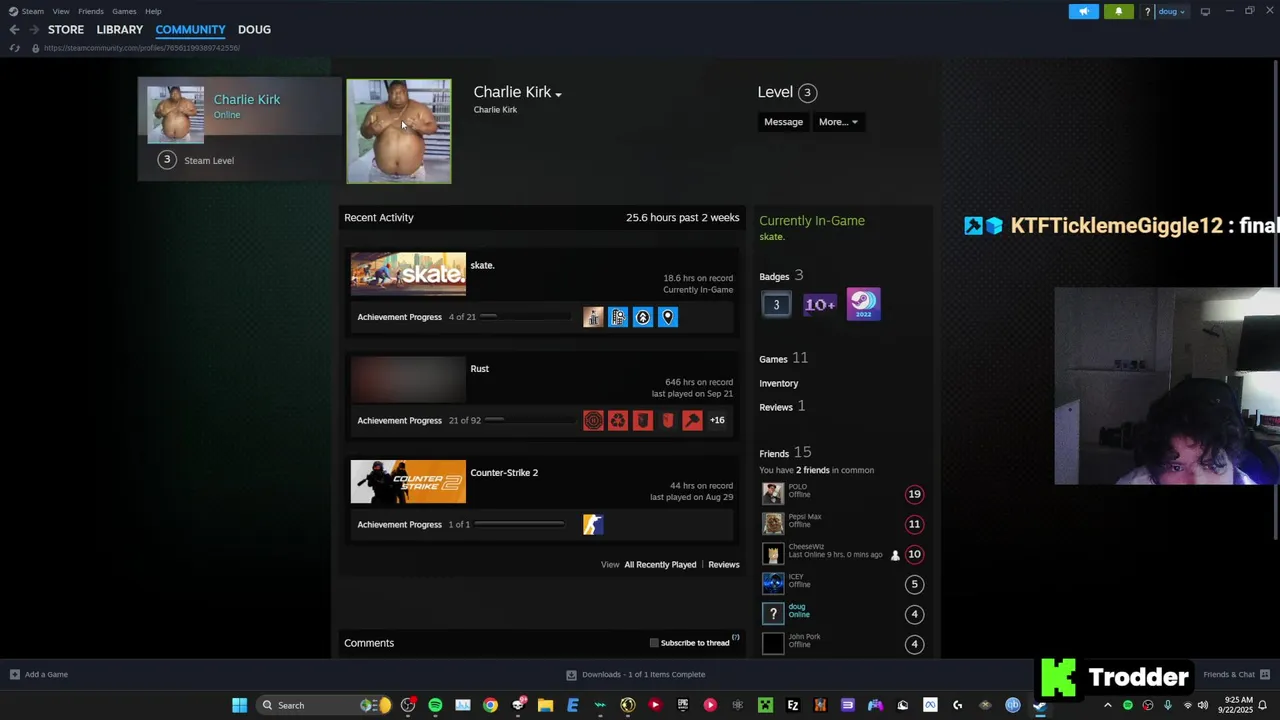This screenshot has height=720, width=1280.
Task: Click the profile URL address bar
Action: click(142, 48)
